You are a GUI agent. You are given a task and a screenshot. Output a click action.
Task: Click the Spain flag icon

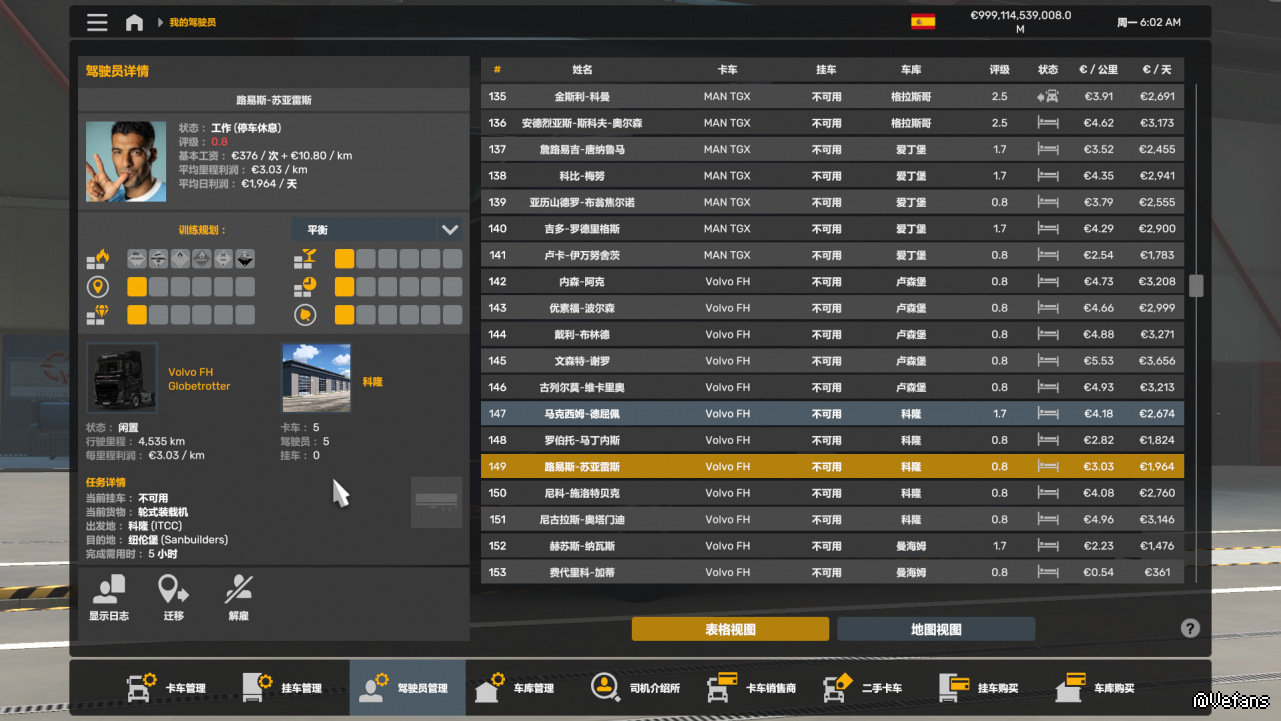[922, 21]
